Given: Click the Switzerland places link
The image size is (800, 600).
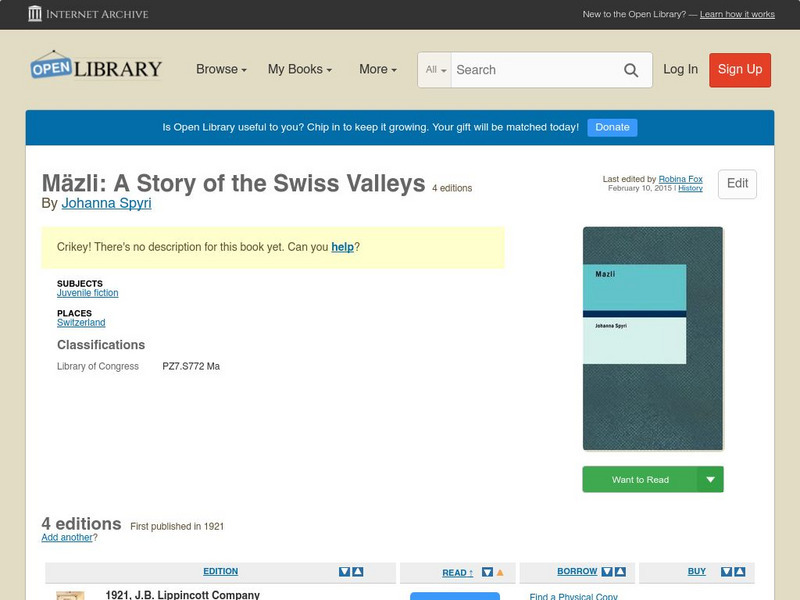Looking at the screenshot, I should (x=80, y=322).
